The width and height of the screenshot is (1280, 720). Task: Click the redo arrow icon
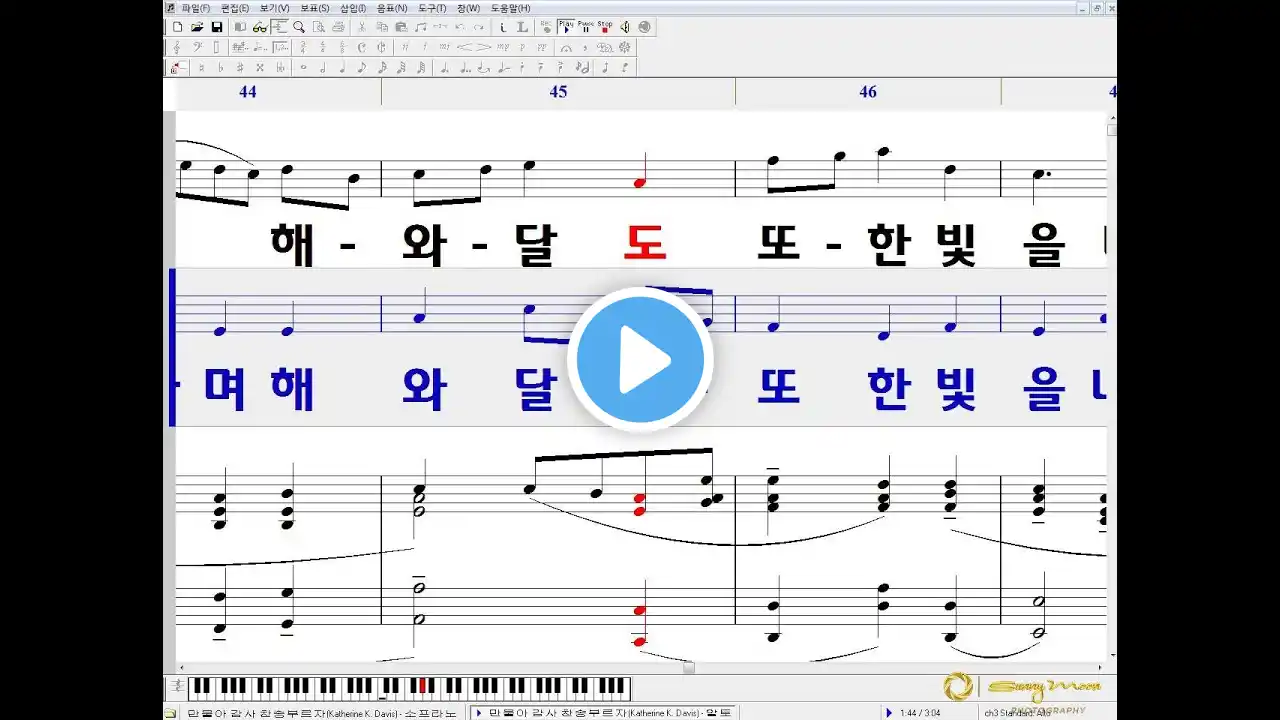[478, 27]
